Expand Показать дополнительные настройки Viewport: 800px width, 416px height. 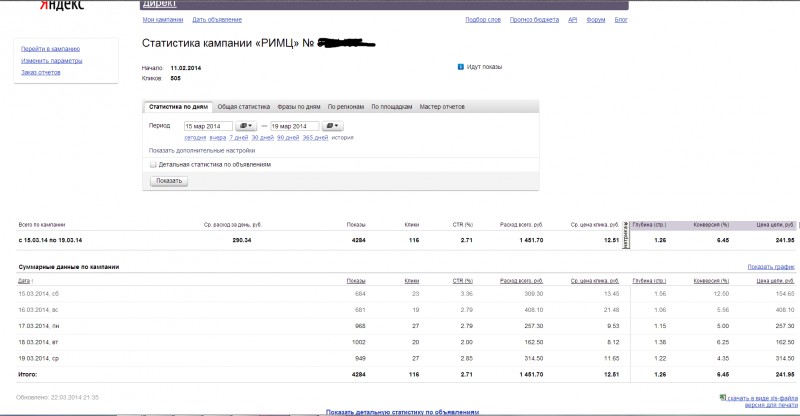(x=202, y=151)
